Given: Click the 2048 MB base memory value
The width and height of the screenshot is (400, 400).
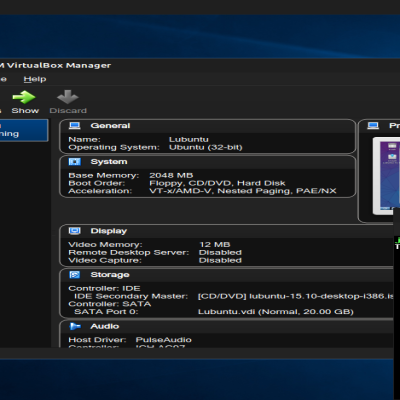Looking at the screenshot, I should [x=171, y=175].
